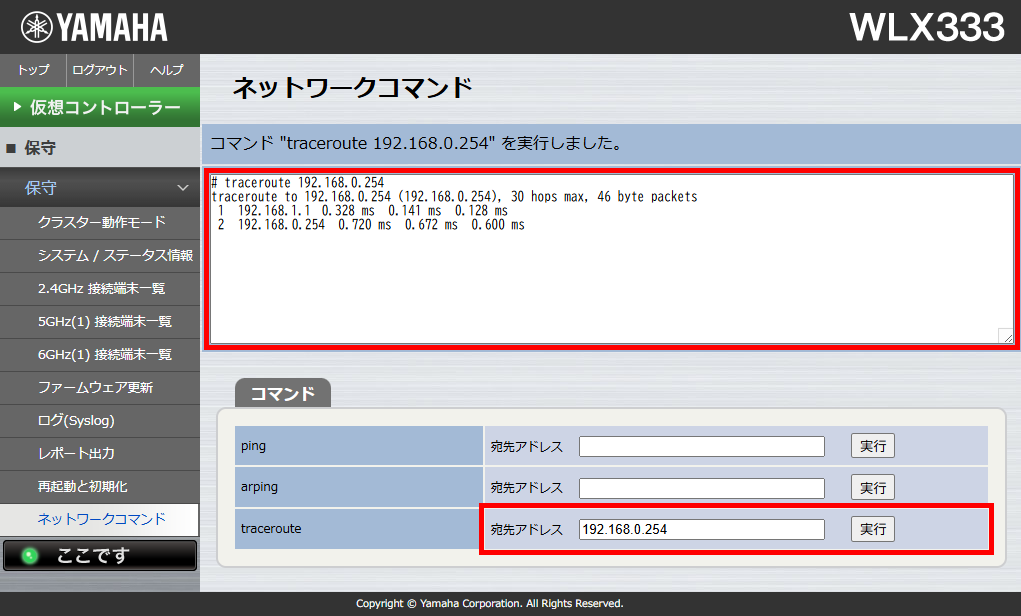Grab the output text area resize handle
Viewport: 1021px width, 616px height.
click(1007, 337)
